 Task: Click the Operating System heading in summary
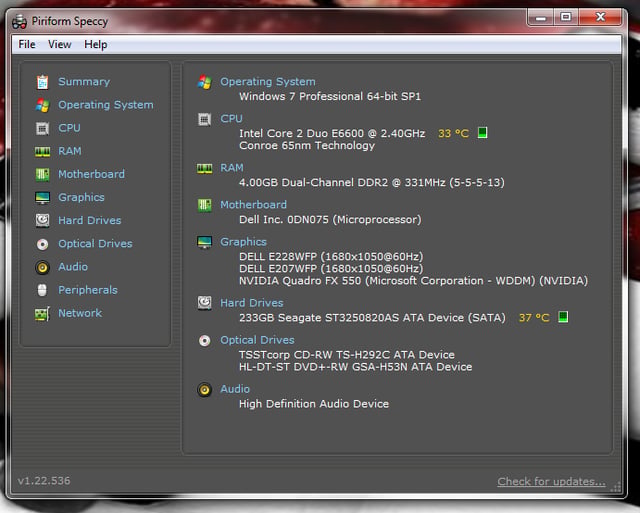(268, 82)
